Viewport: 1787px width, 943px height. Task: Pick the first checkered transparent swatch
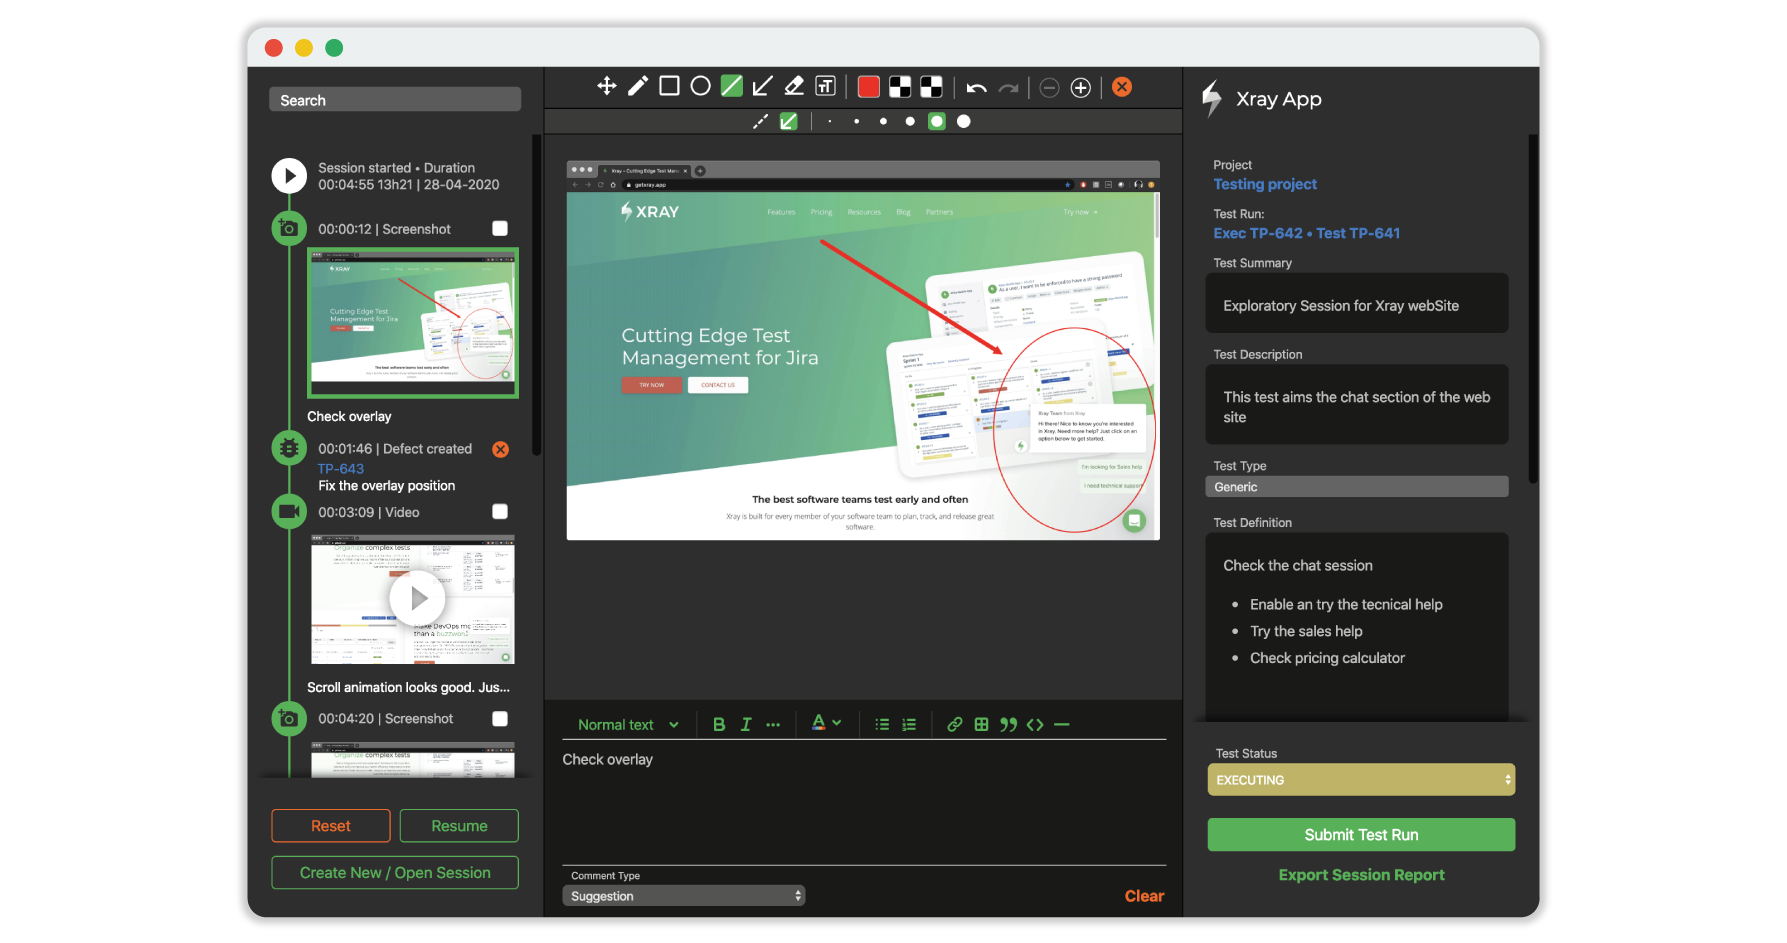click(x=900, y=87)
